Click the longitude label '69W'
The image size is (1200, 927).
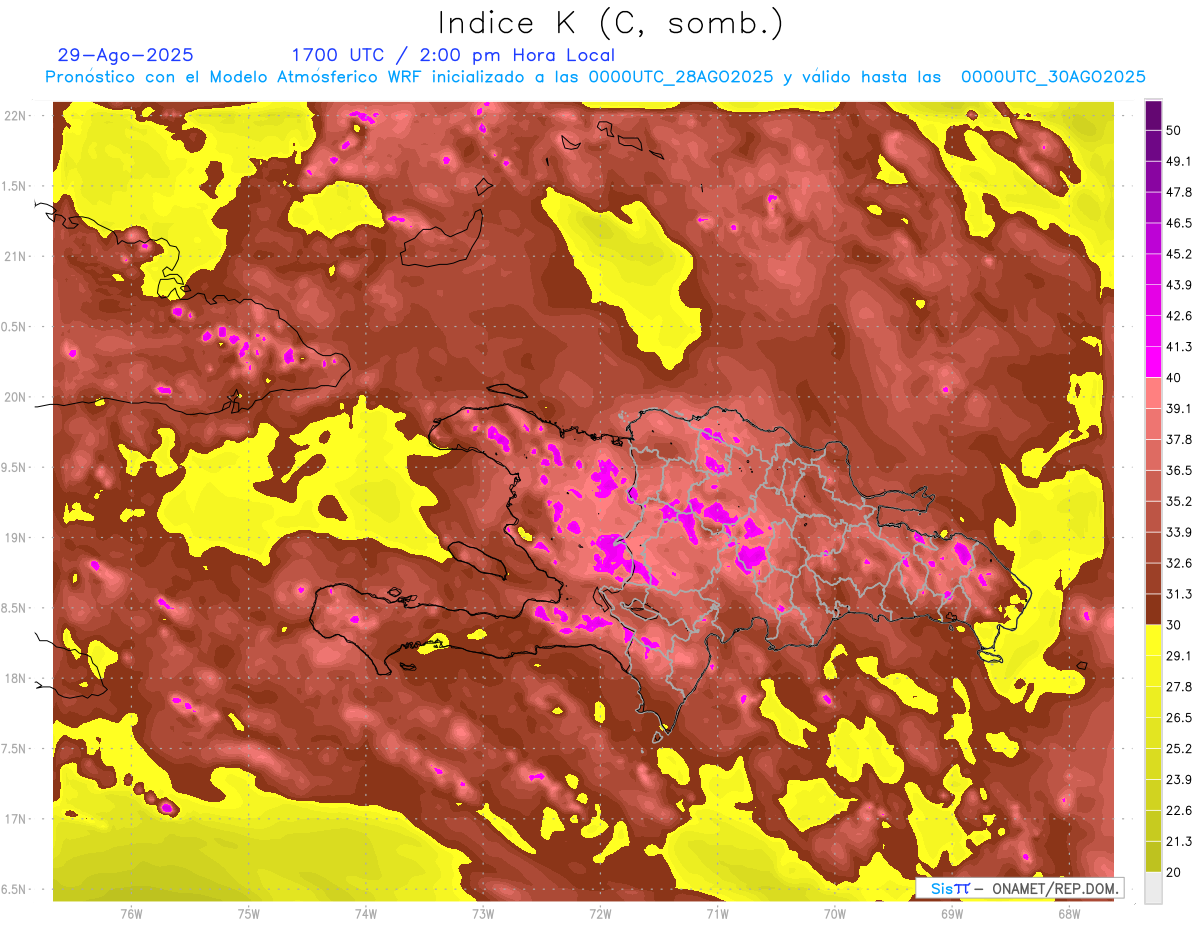tap(951, 913)
